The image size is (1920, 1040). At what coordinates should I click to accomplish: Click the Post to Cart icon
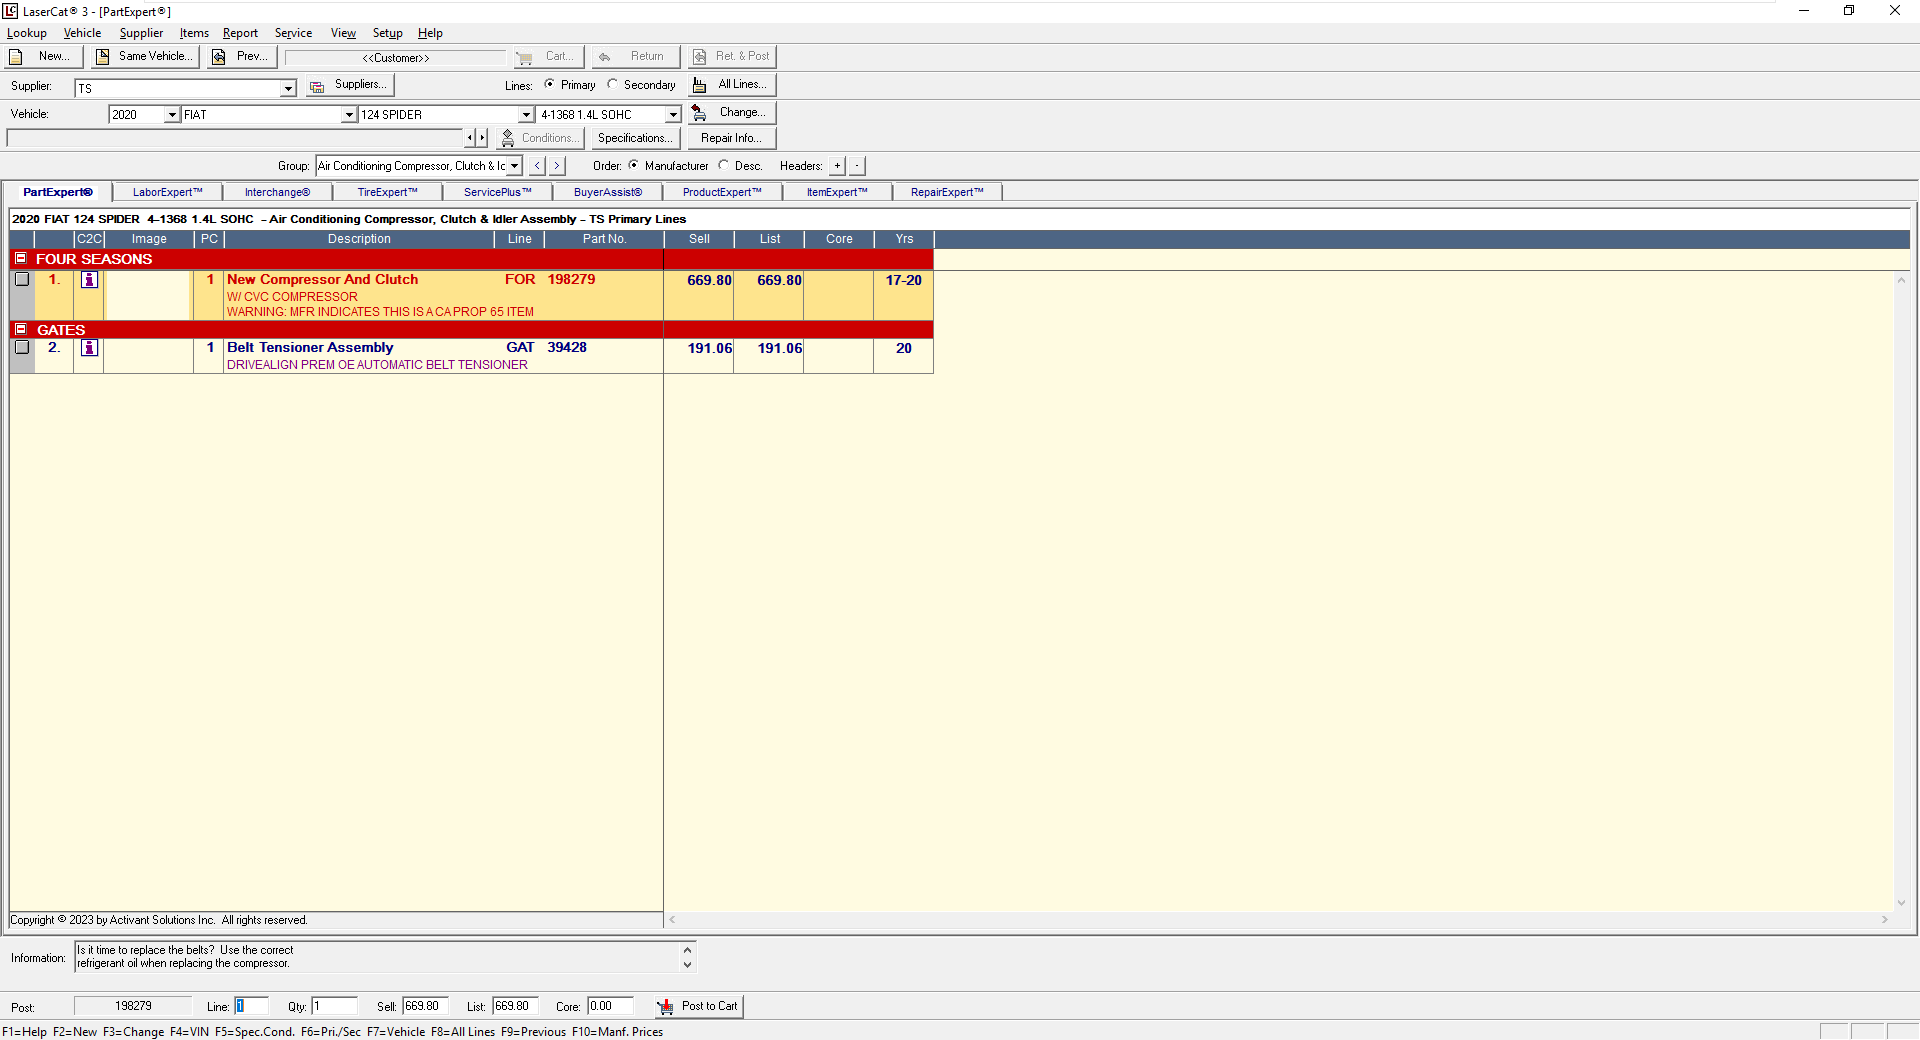[x=666, y=1007]
